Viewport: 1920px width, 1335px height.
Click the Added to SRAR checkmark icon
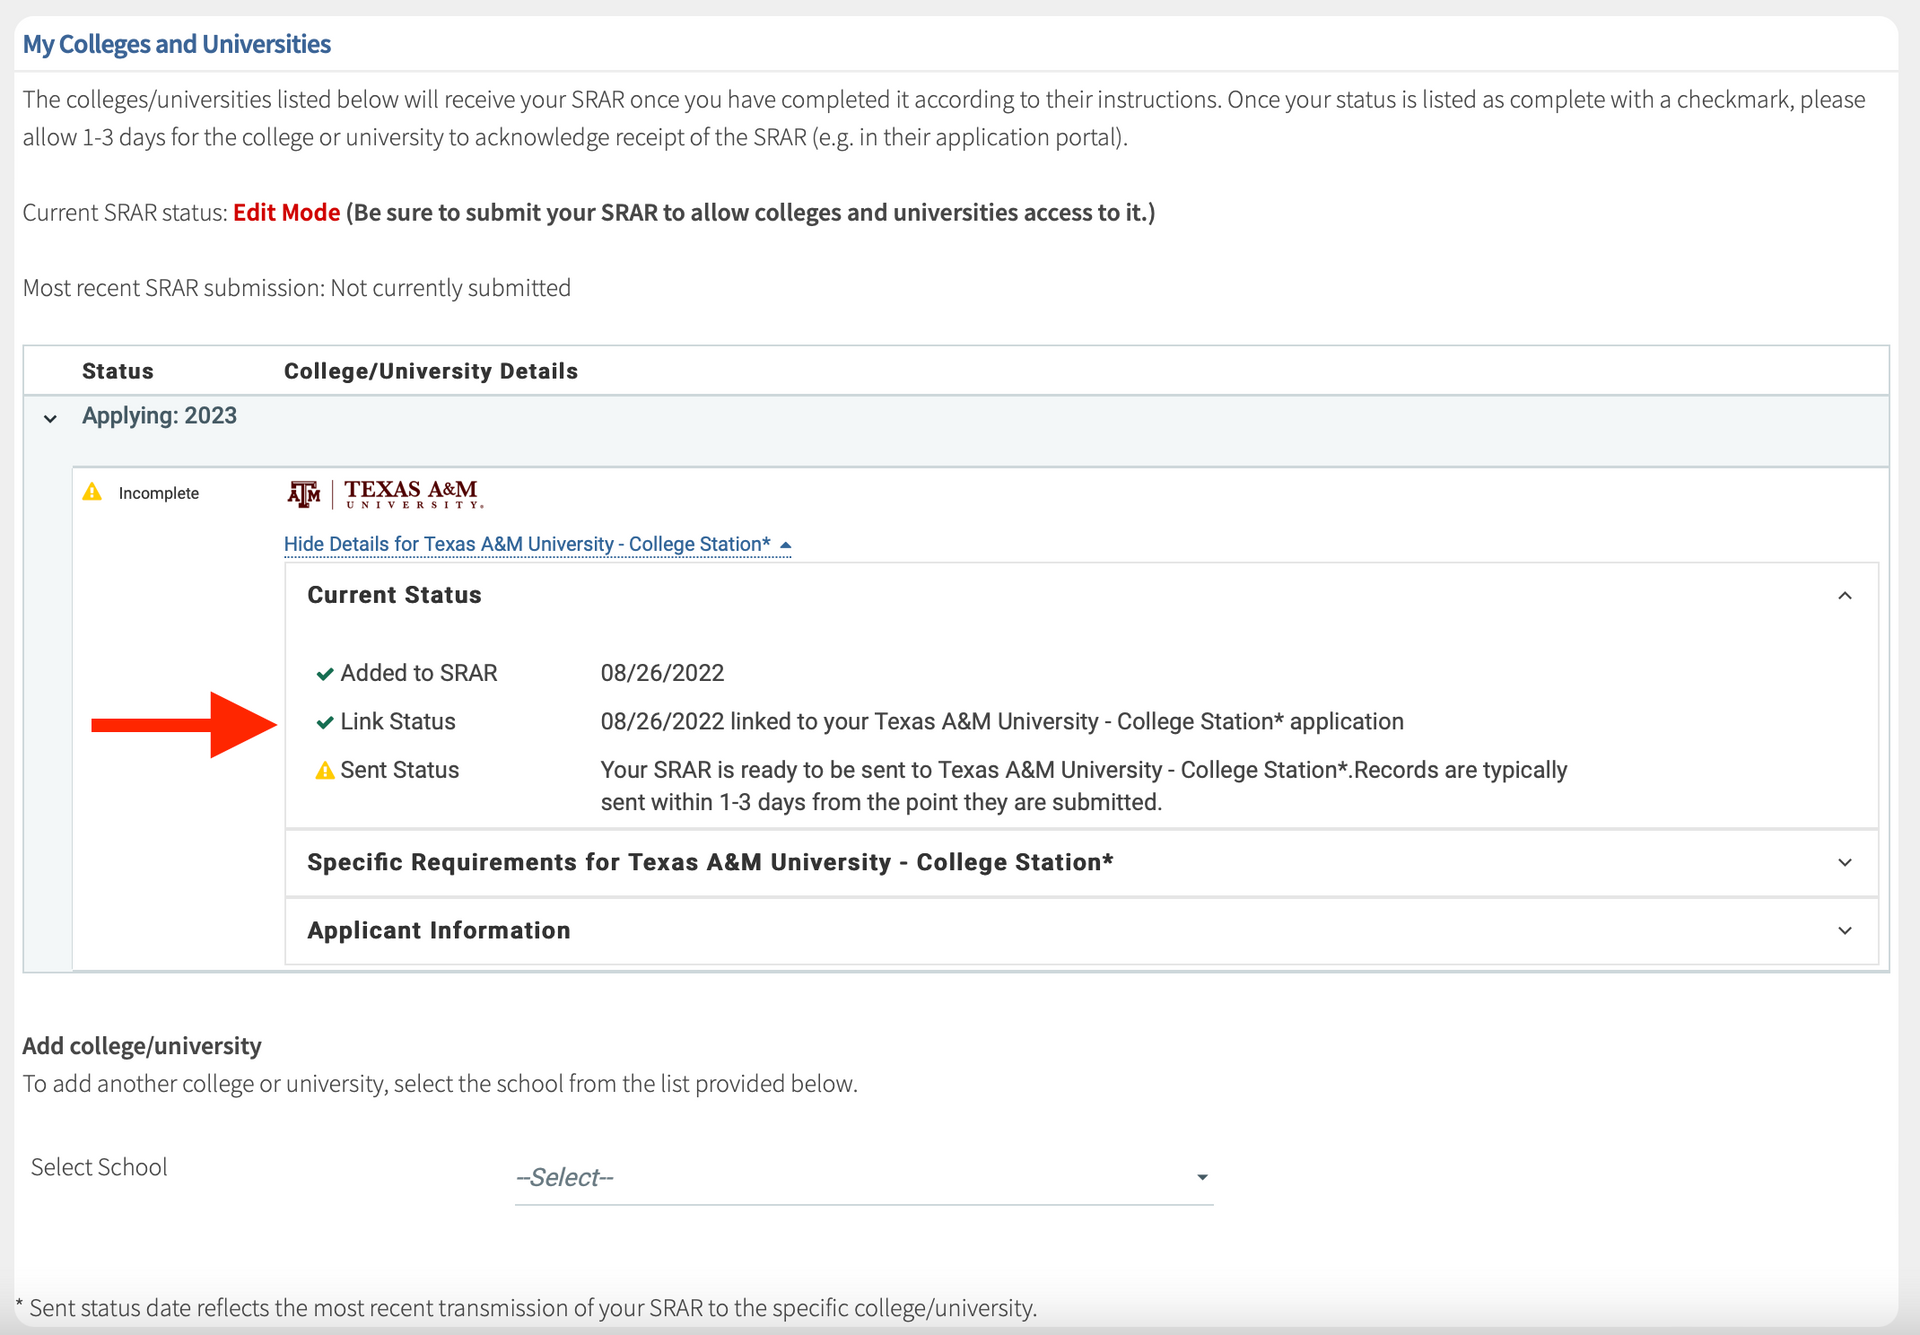(x=324, y=674)
